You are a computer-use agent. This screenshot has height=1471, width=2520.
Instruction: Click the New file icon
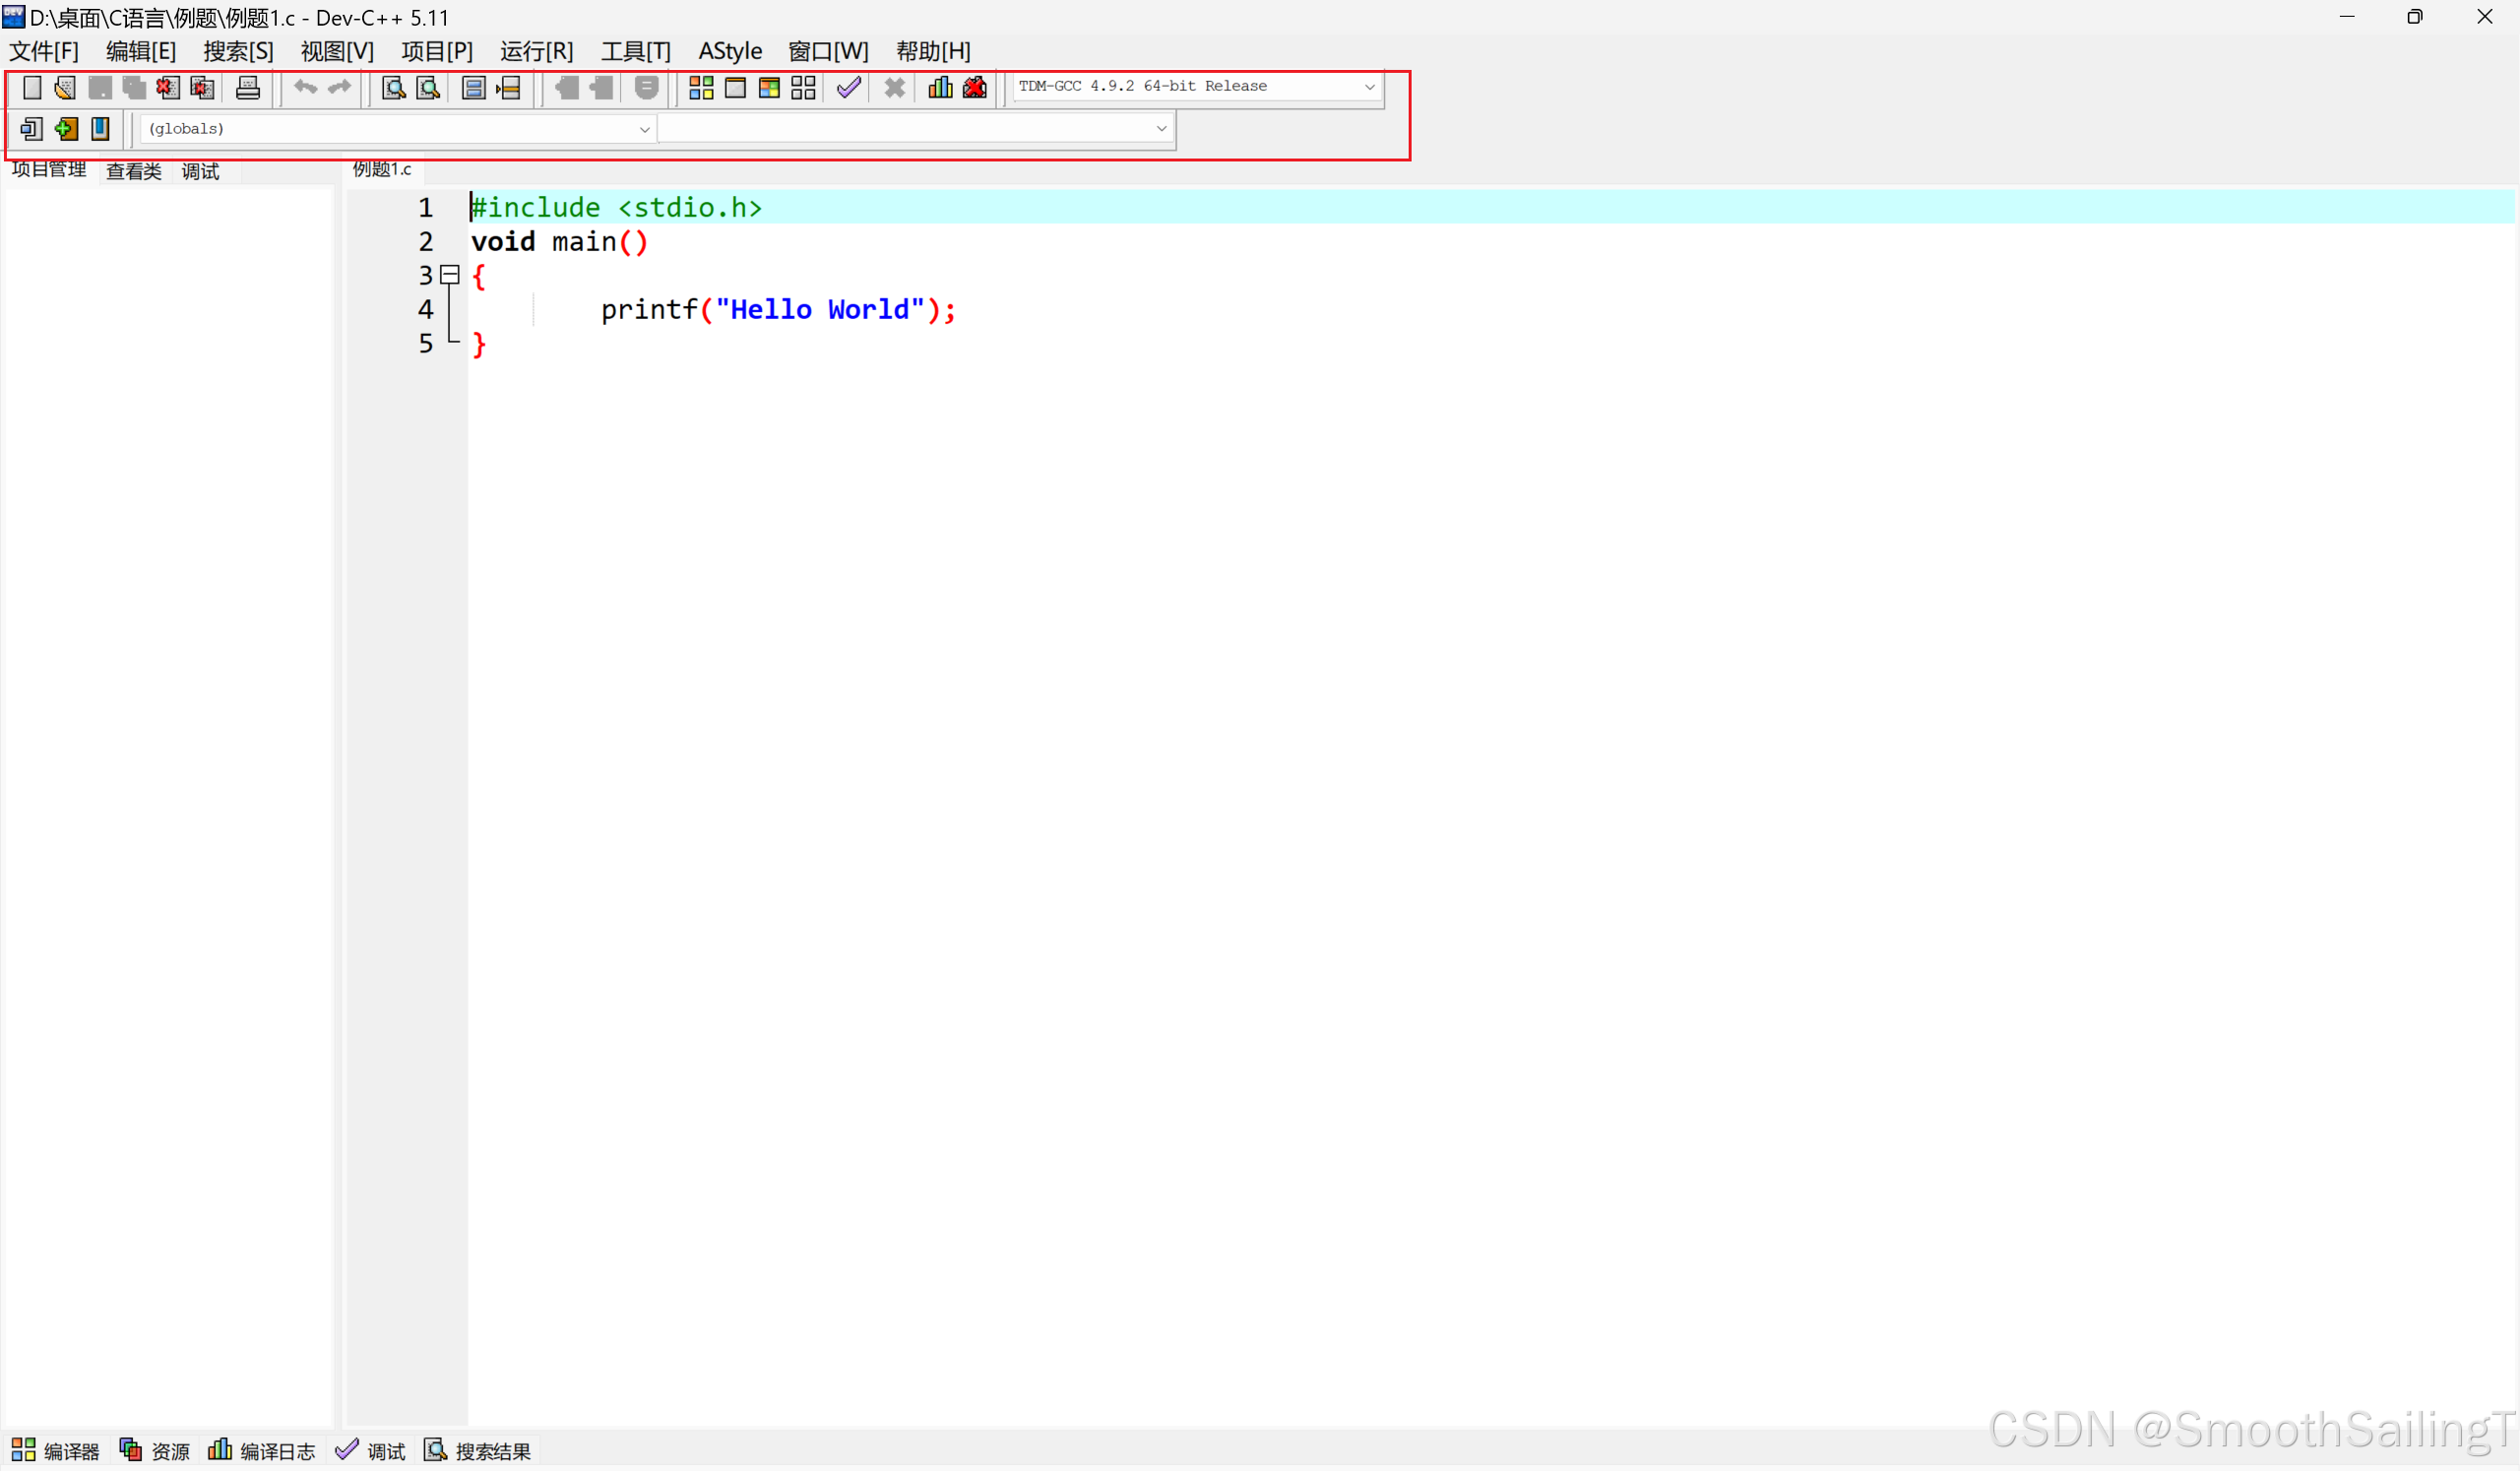click(x=32, y=88)
